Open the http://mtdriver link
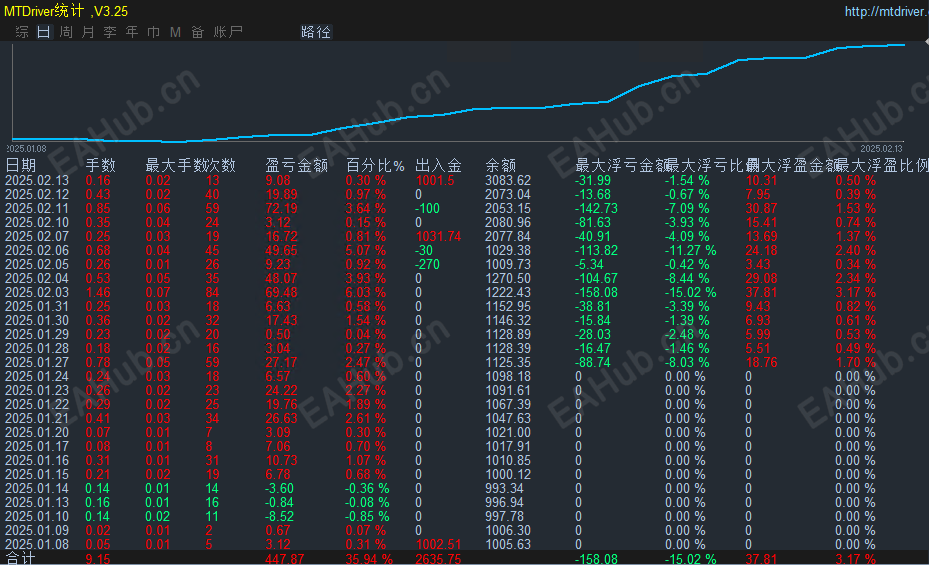929x565 pixels. pos(886,11)
